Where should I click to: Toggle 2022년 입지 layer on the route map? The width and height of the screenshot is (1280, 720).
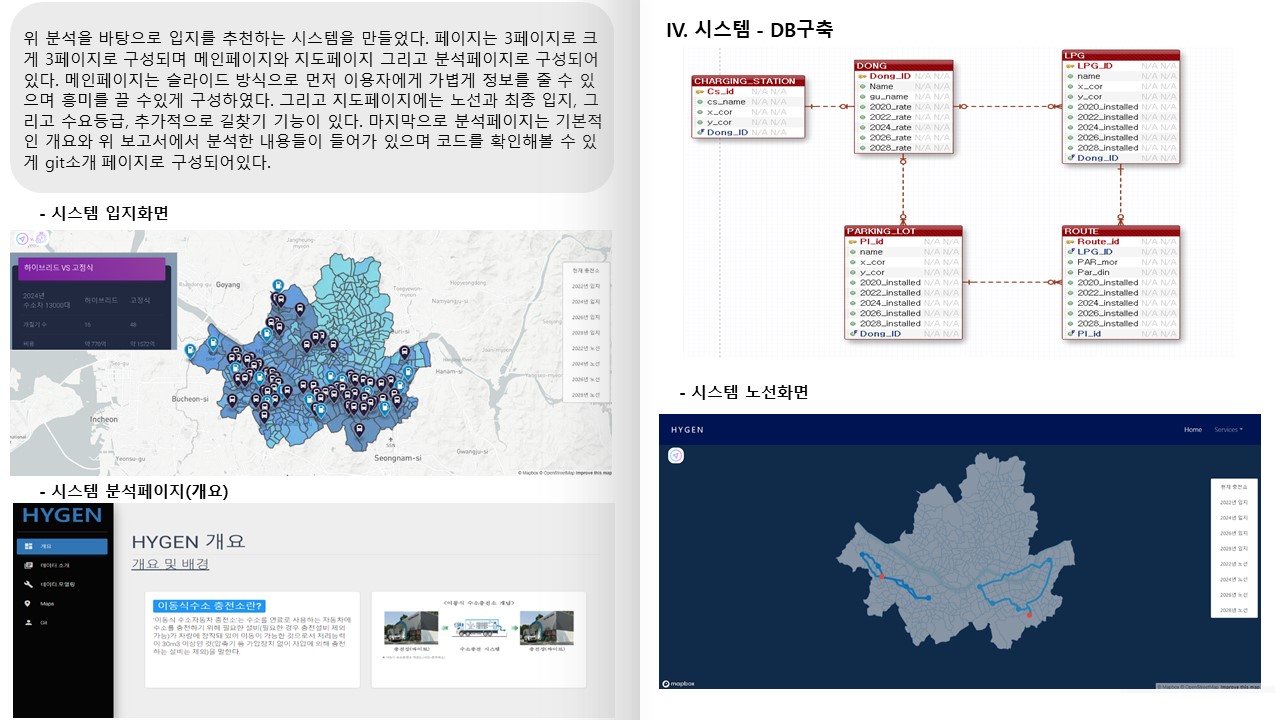tap(1232, 502)
